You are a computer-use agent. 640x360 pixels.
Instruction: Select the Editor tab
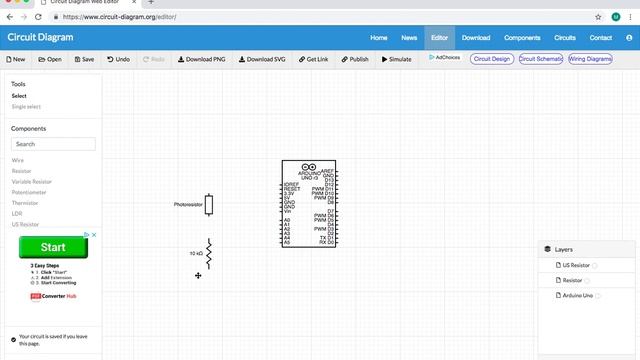click(x=440, y=38)
